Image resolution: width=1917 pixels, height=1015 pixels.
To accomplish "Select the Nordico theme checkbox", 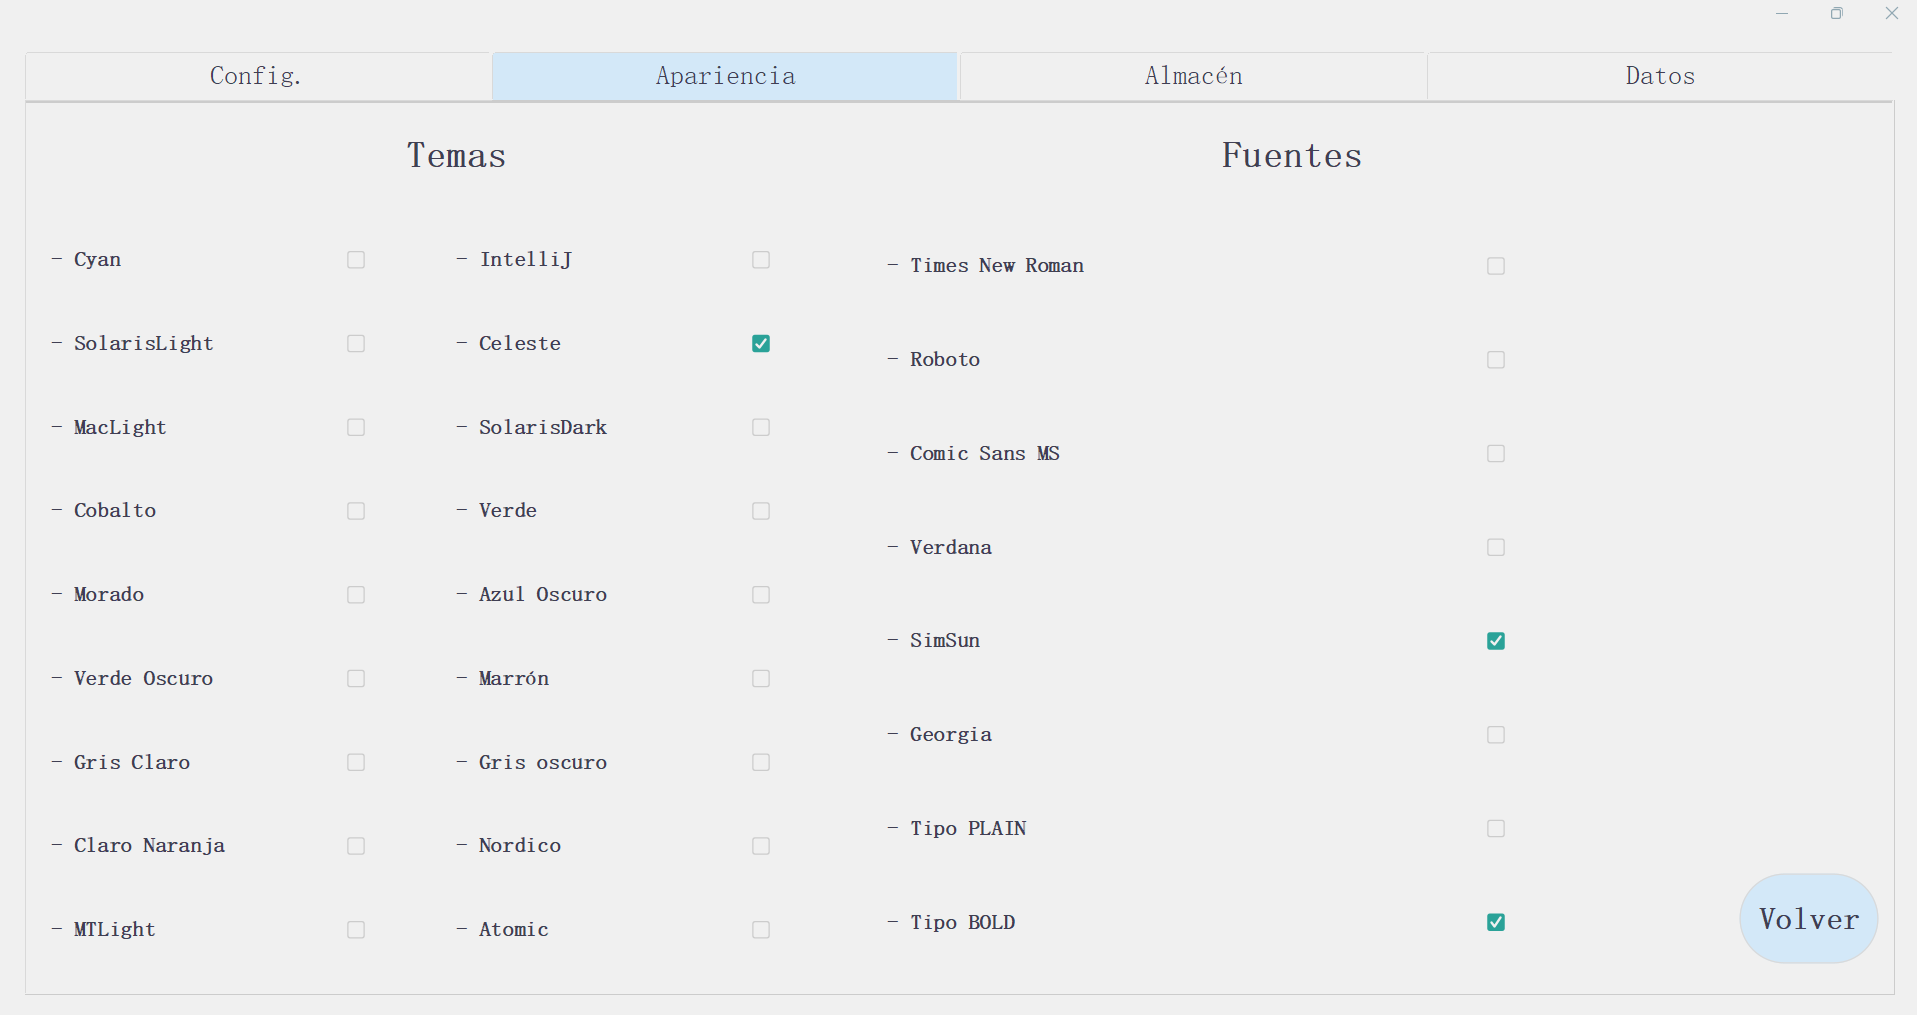I will click(x=761, y=846).
